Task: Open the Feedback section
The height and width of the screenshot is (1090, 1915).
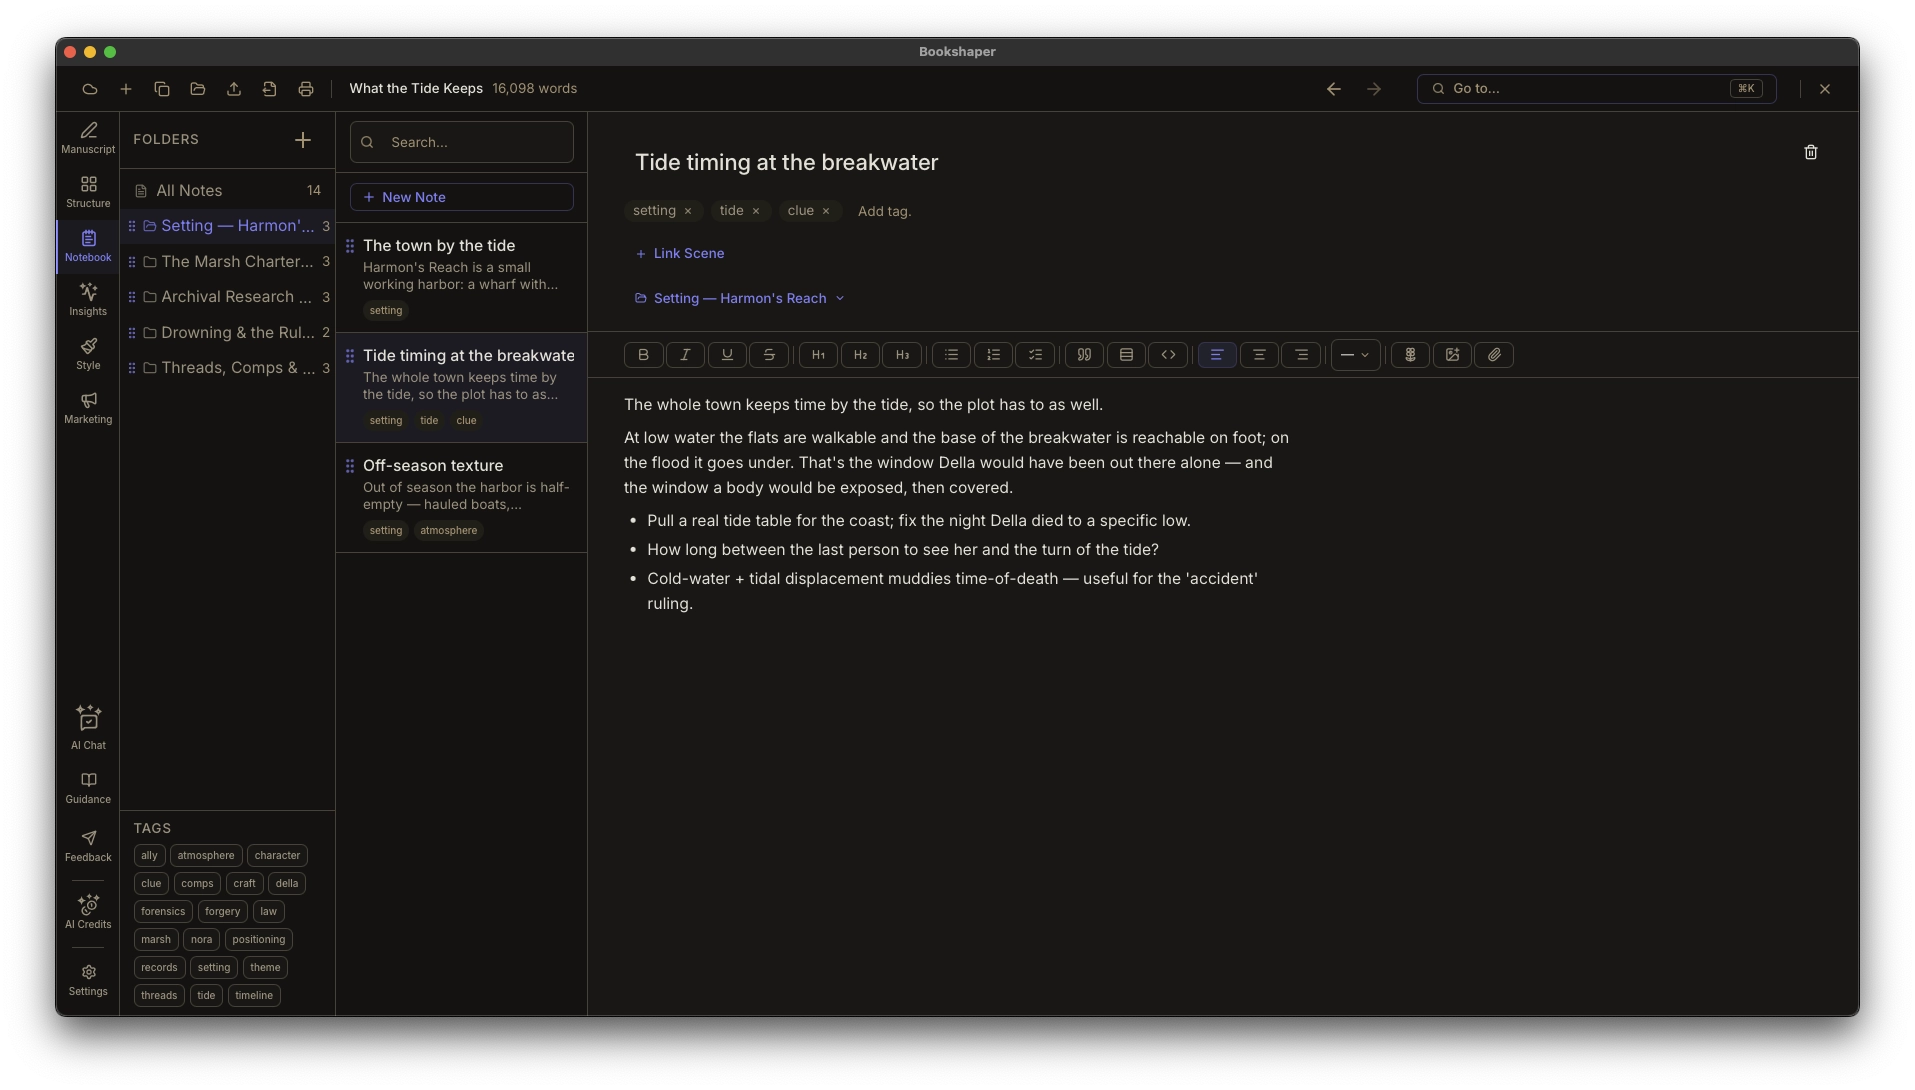Action: point(88,846)
